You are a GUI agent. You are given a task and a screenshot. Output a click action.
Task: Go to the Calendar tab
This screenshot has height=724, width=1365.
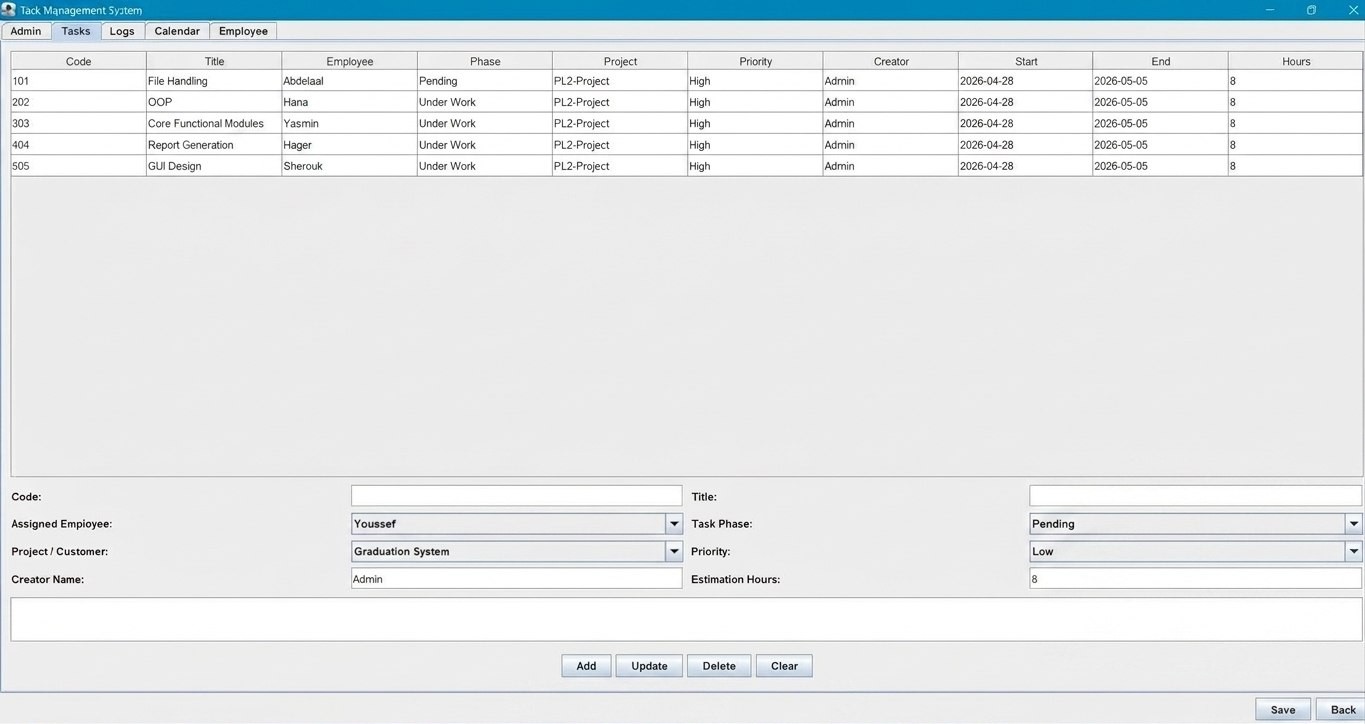coord(177,31)
